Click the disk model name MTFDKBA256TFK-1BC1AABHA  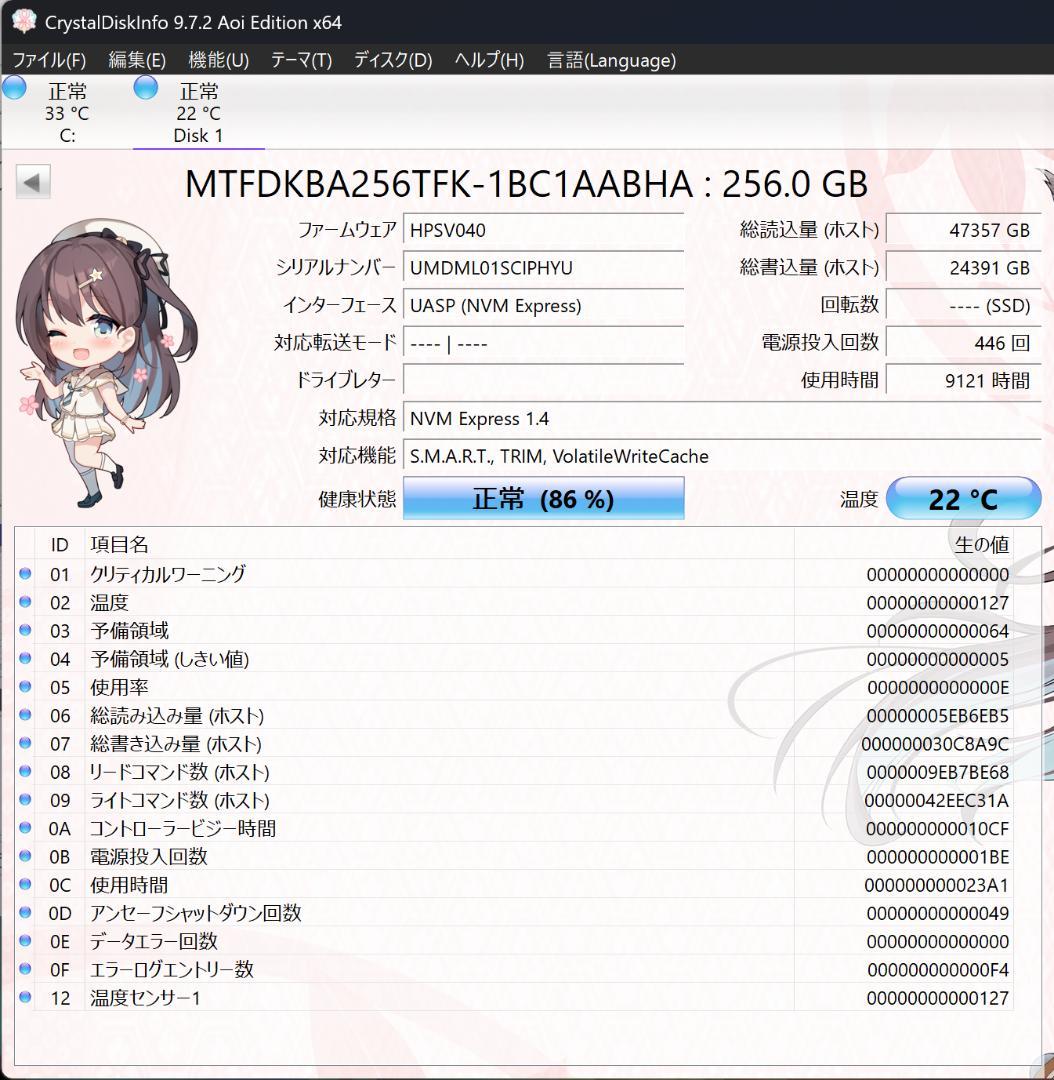[x=438, y=184]
